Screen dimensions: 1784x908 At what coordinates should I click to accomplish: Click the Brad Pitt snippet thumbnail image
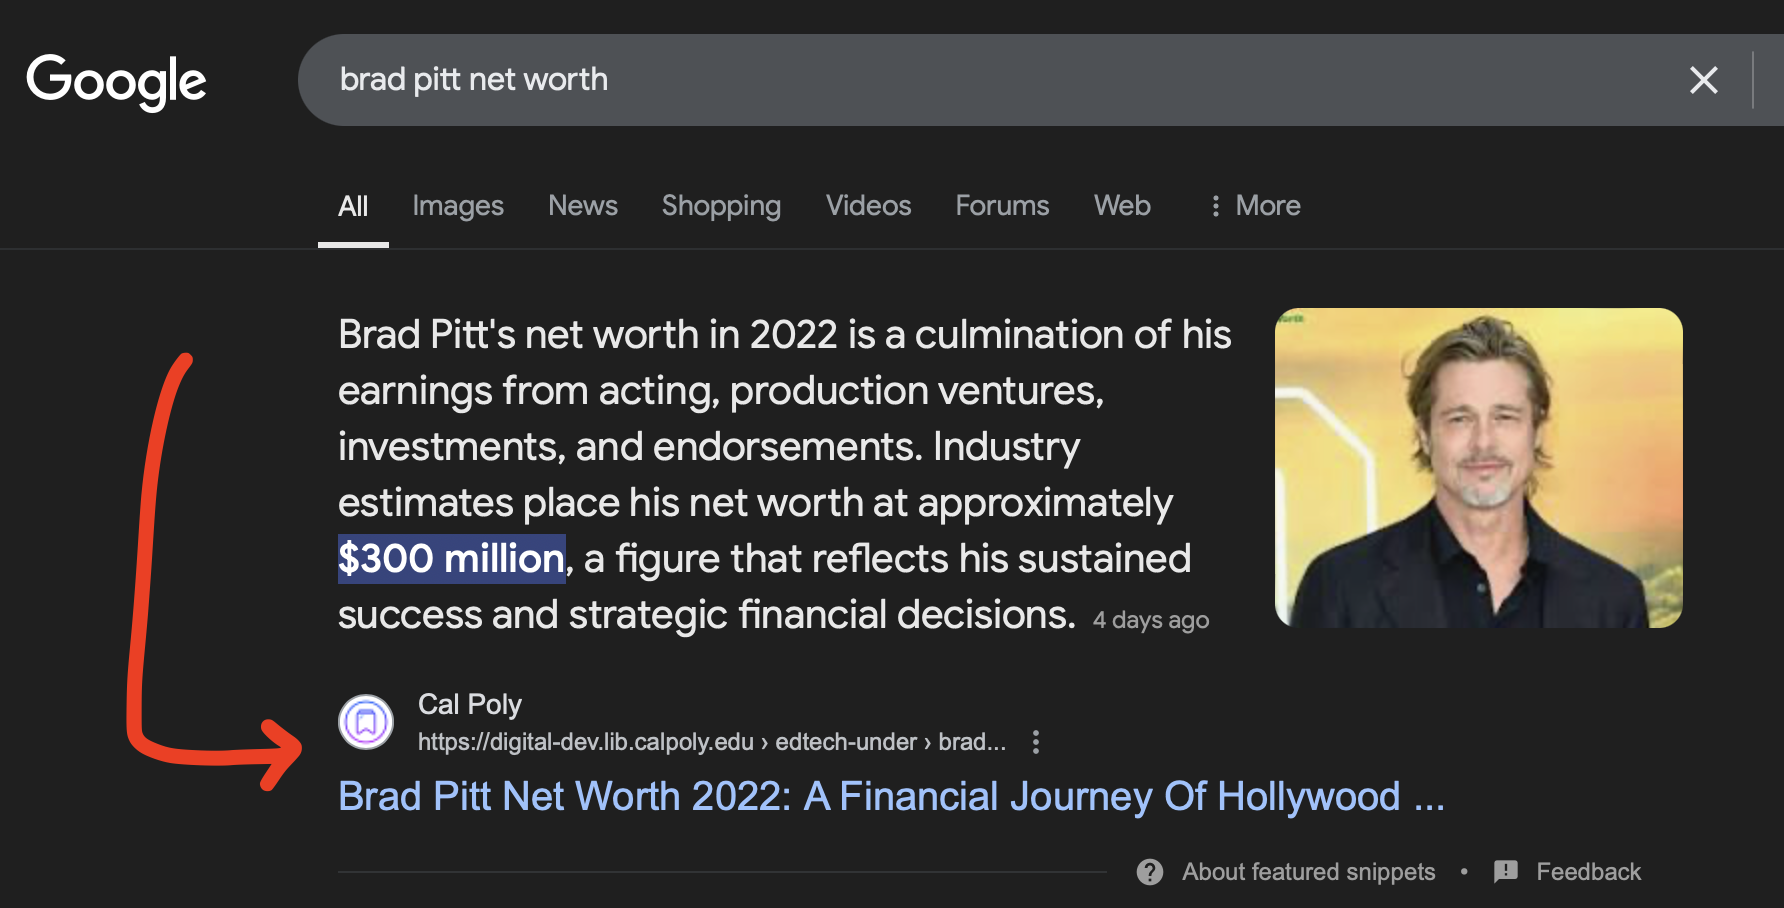(1478, 468)
